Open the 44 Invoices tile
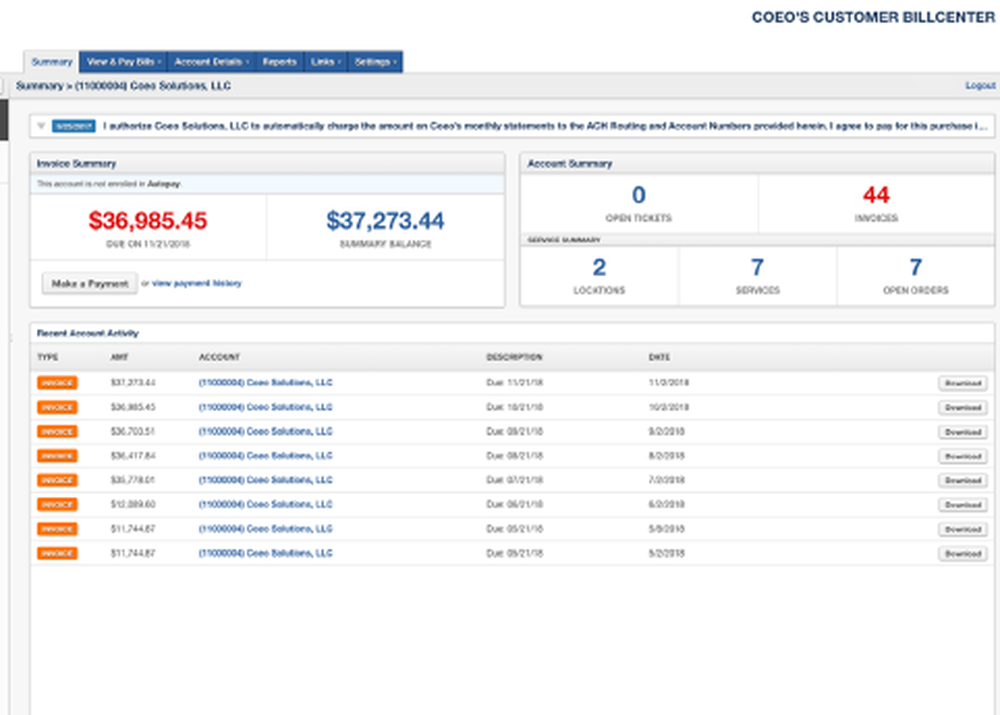 [x=876, y=203]
